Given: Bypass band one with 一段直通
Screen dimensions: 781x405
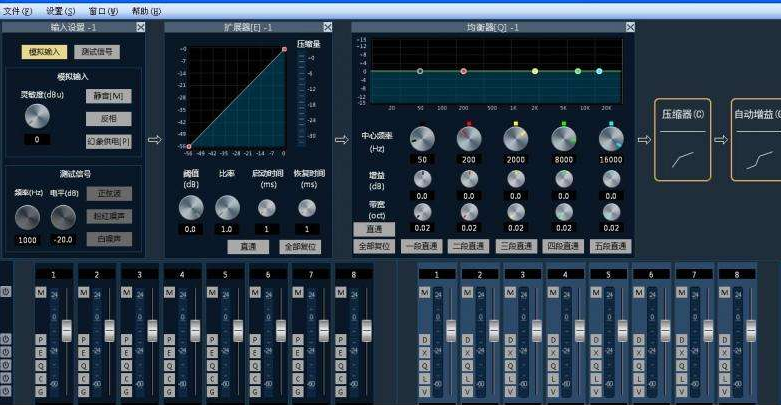Looking at the screenshot, I should (x=421, y=247).
